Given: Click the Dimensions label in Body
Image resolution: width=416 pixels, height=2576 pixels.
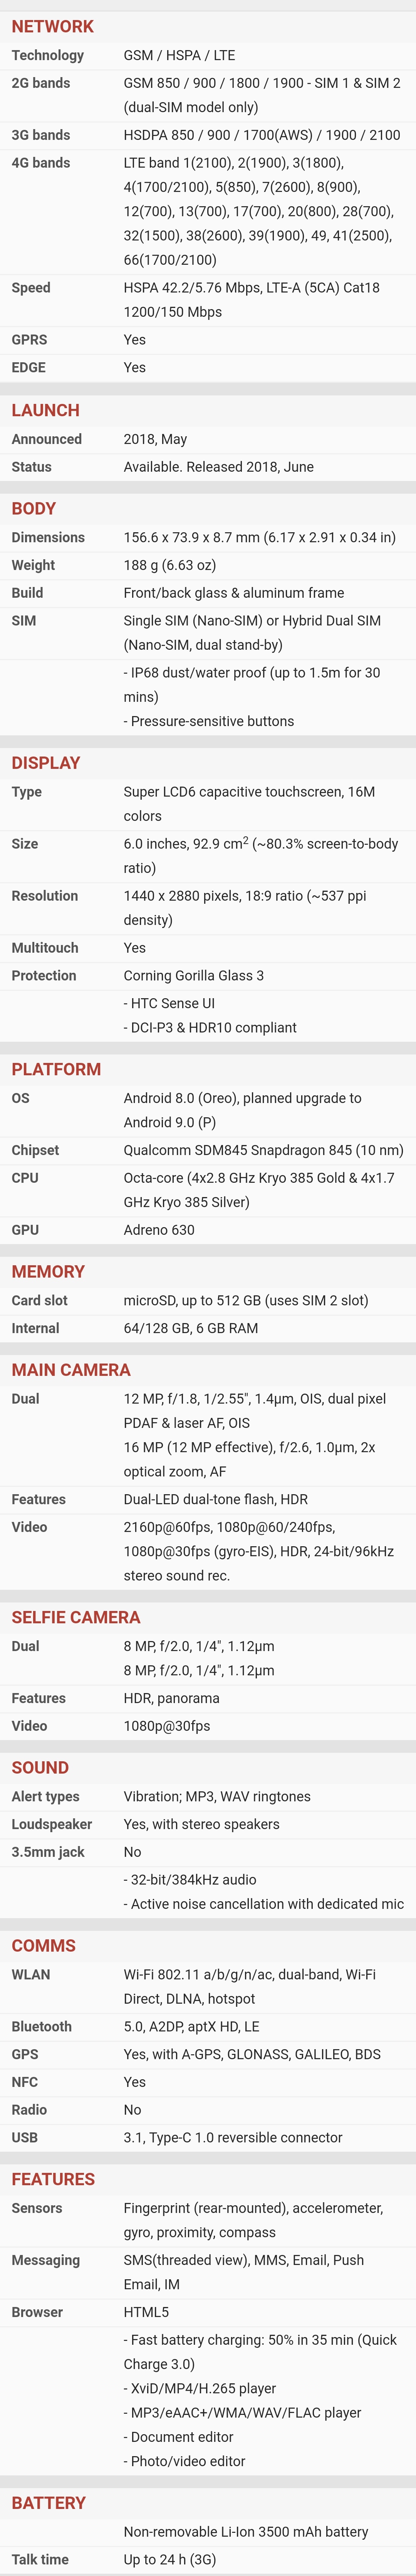Looking at the screenshot, I should click(48, 537).
